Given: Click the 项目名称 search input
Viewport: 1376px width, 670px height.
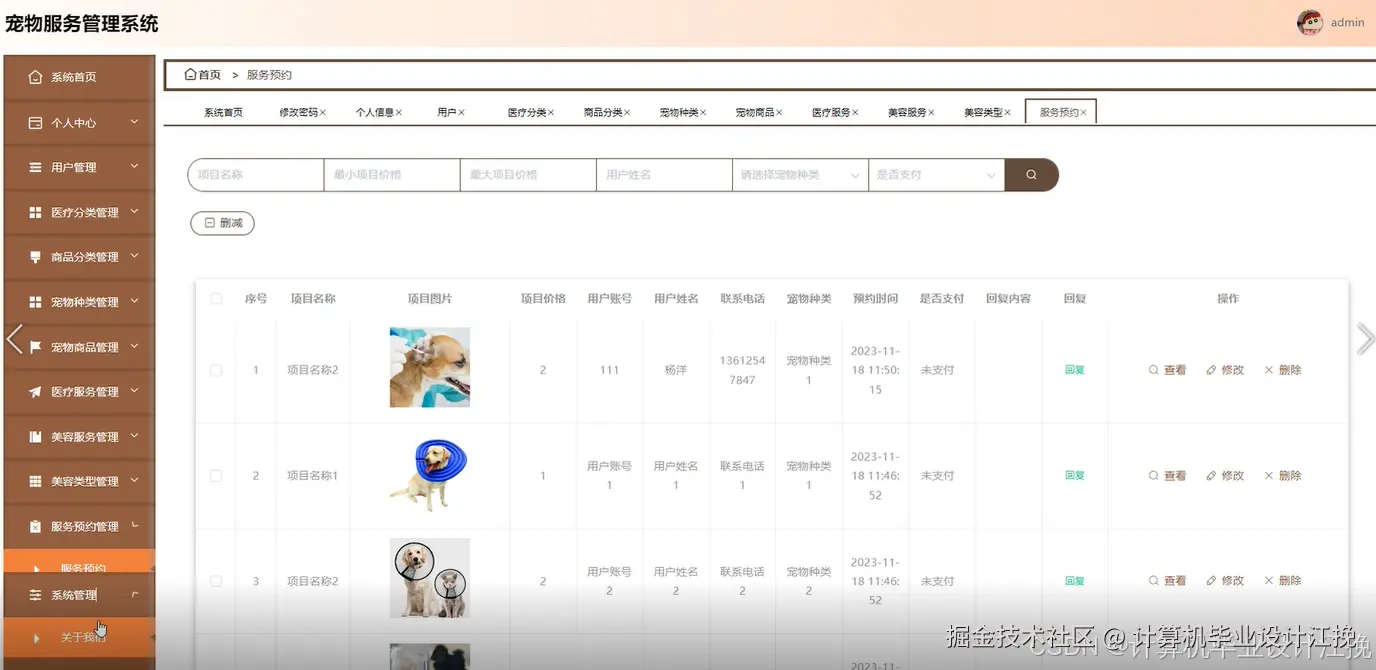Looking at the screenshot, I should [256, 175].
